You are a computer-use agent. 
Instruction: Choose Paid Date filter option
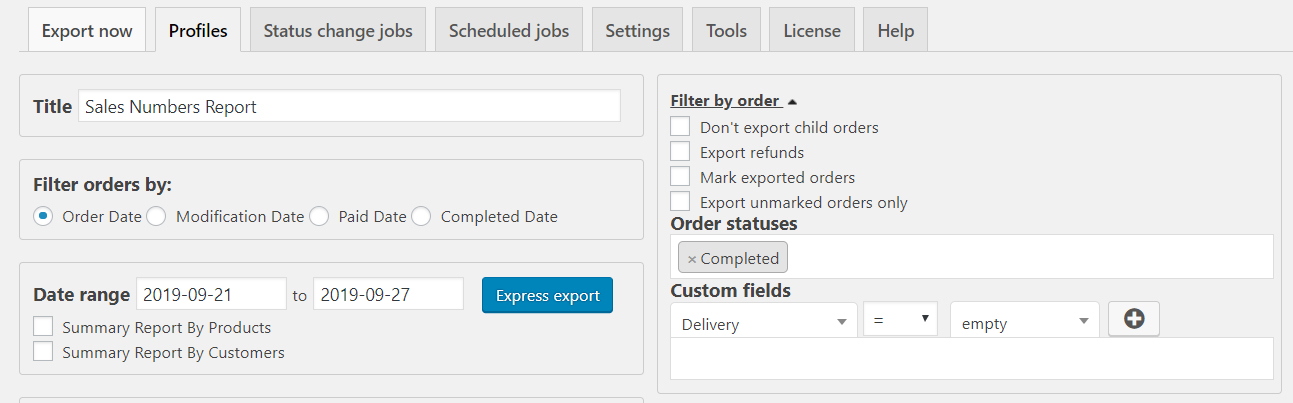click(x=319, y=216)
